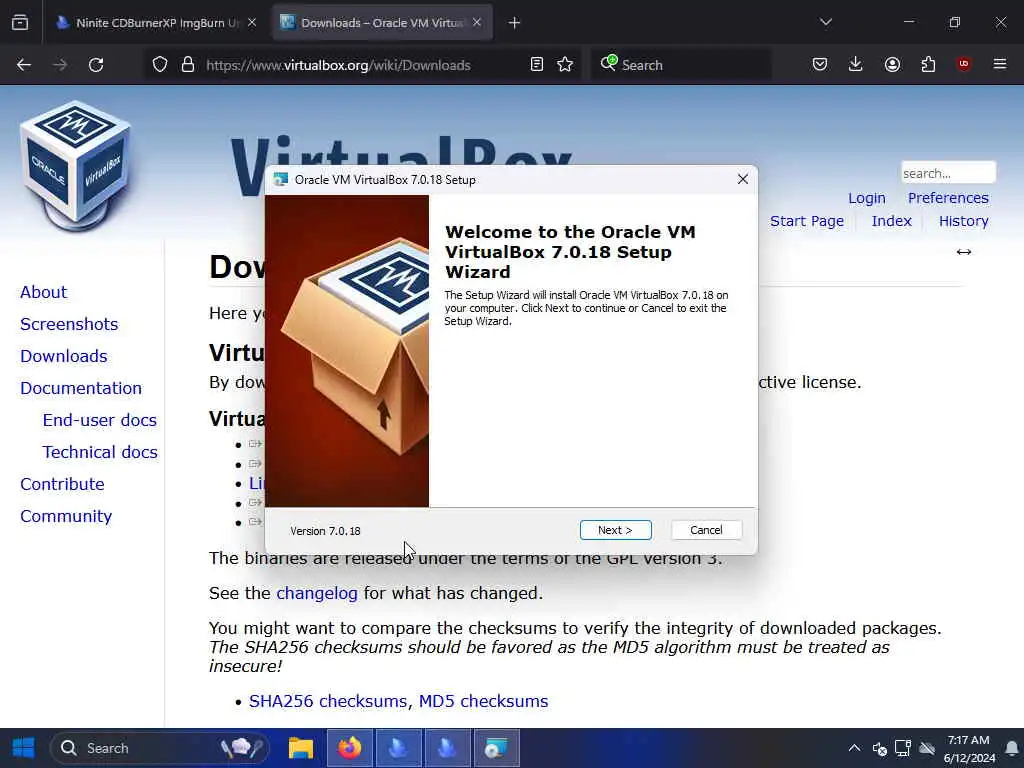Open the Documentation sidebar link
The image size is (1024, 768).
(x=80, y=388)
